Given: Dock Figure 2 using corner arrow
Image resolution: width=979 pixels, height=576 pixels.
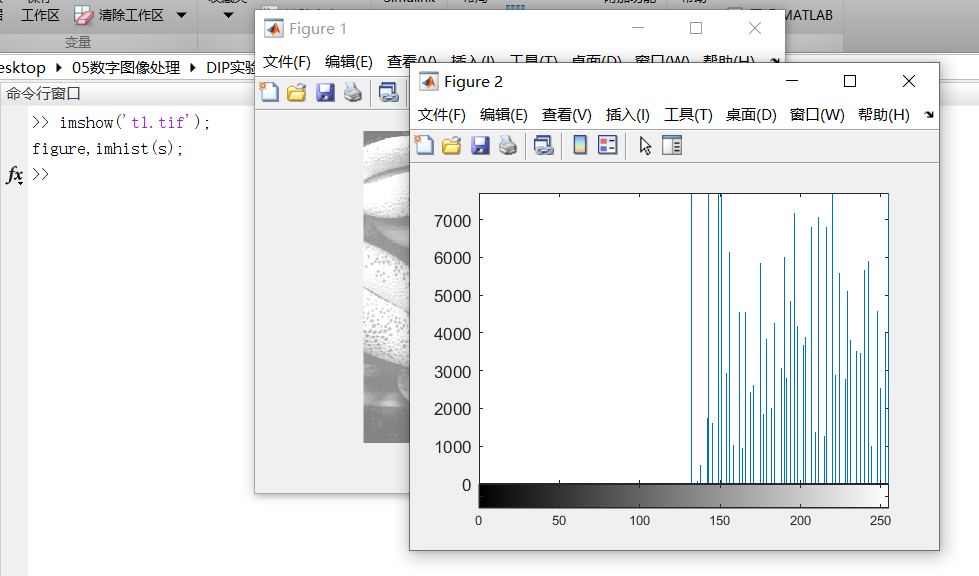Looking at the screenshot, I should [x=928, y=115].
